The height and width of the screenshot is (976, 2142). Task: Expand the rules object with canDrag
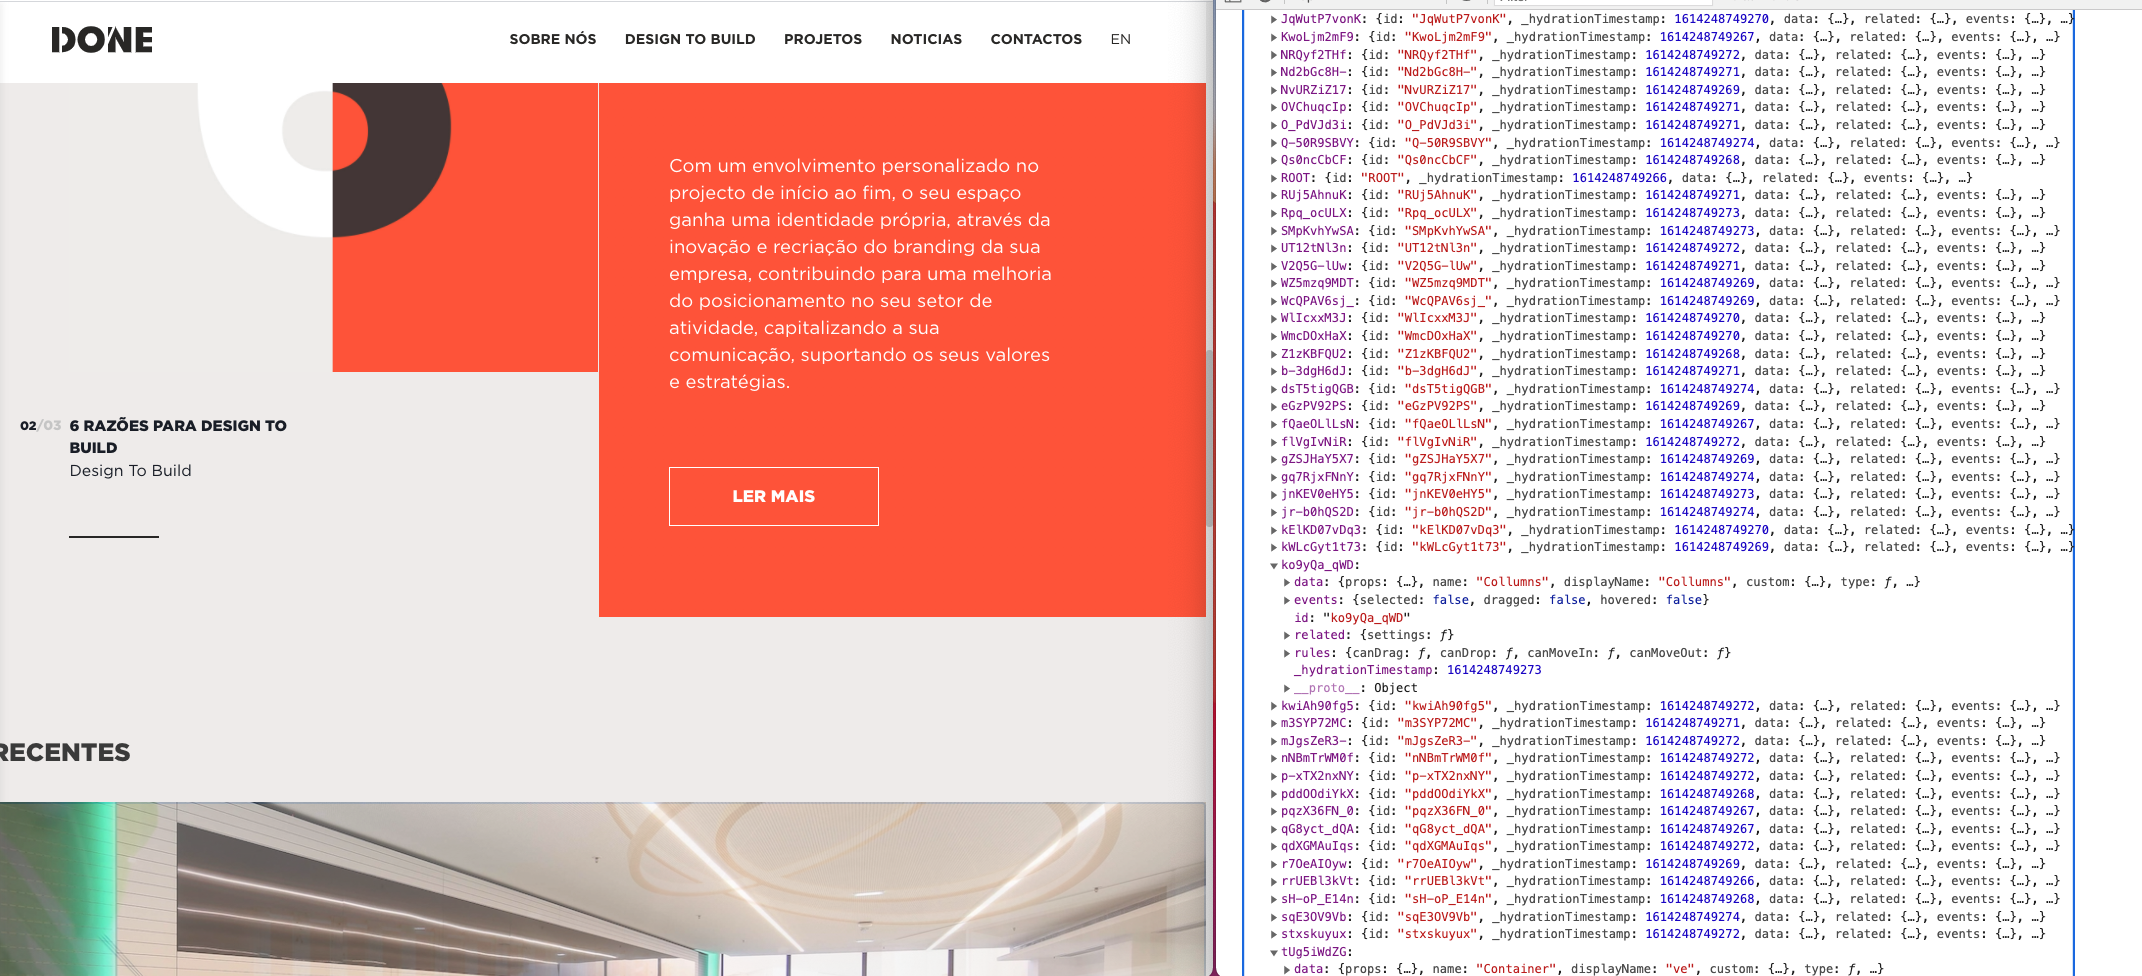pos(1289,652)
